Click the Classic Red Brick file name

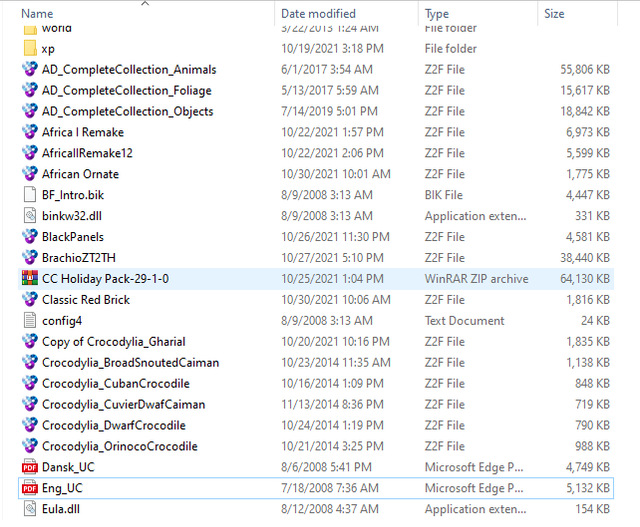[86, 300]
